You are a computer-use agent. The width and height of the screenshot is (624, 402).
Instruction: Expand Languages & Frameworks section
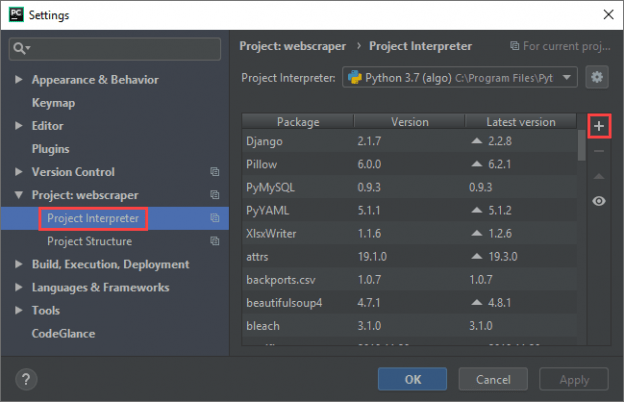(x=18, y=287)
